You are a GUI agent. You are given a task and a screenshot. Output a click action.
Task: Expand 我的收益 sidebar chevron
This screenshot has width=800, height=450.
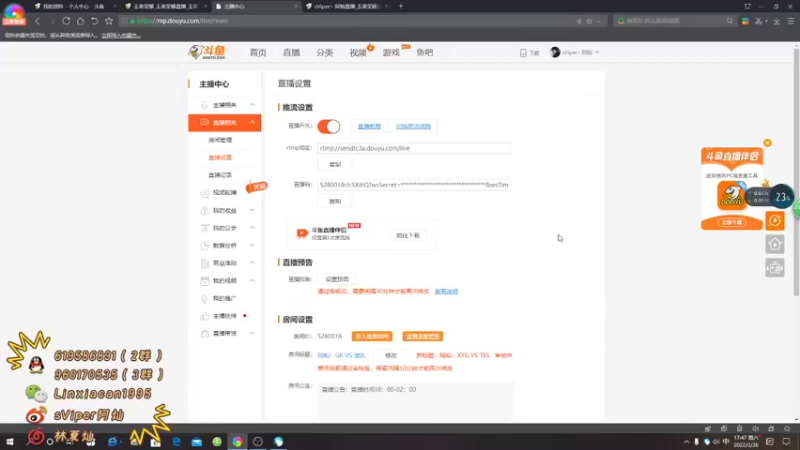pos(252,210)
